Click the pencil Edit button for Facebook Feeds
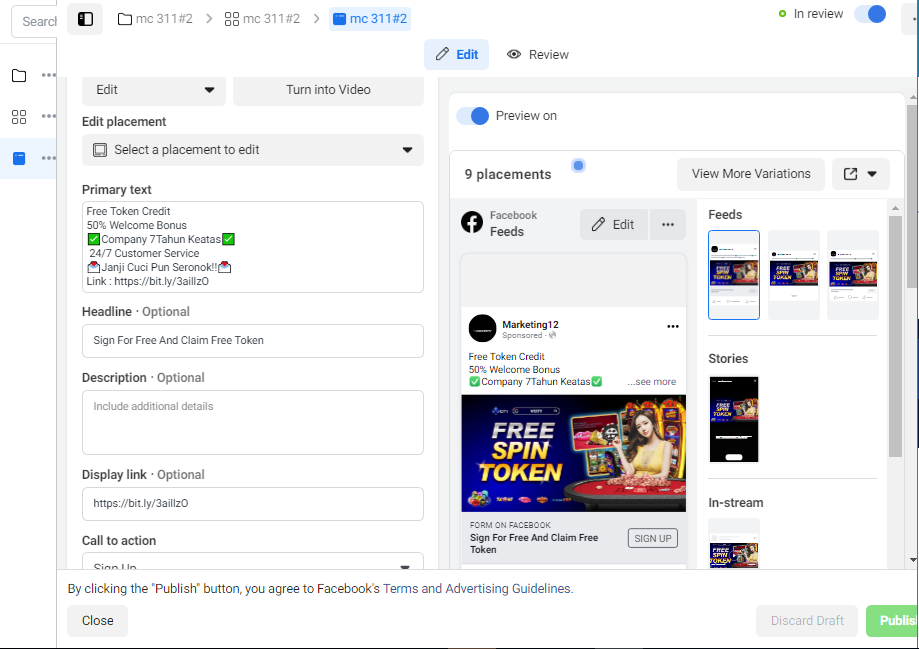The height and width of the screenshot is (649, 919). pyautogui.click(x=614, y=225)
